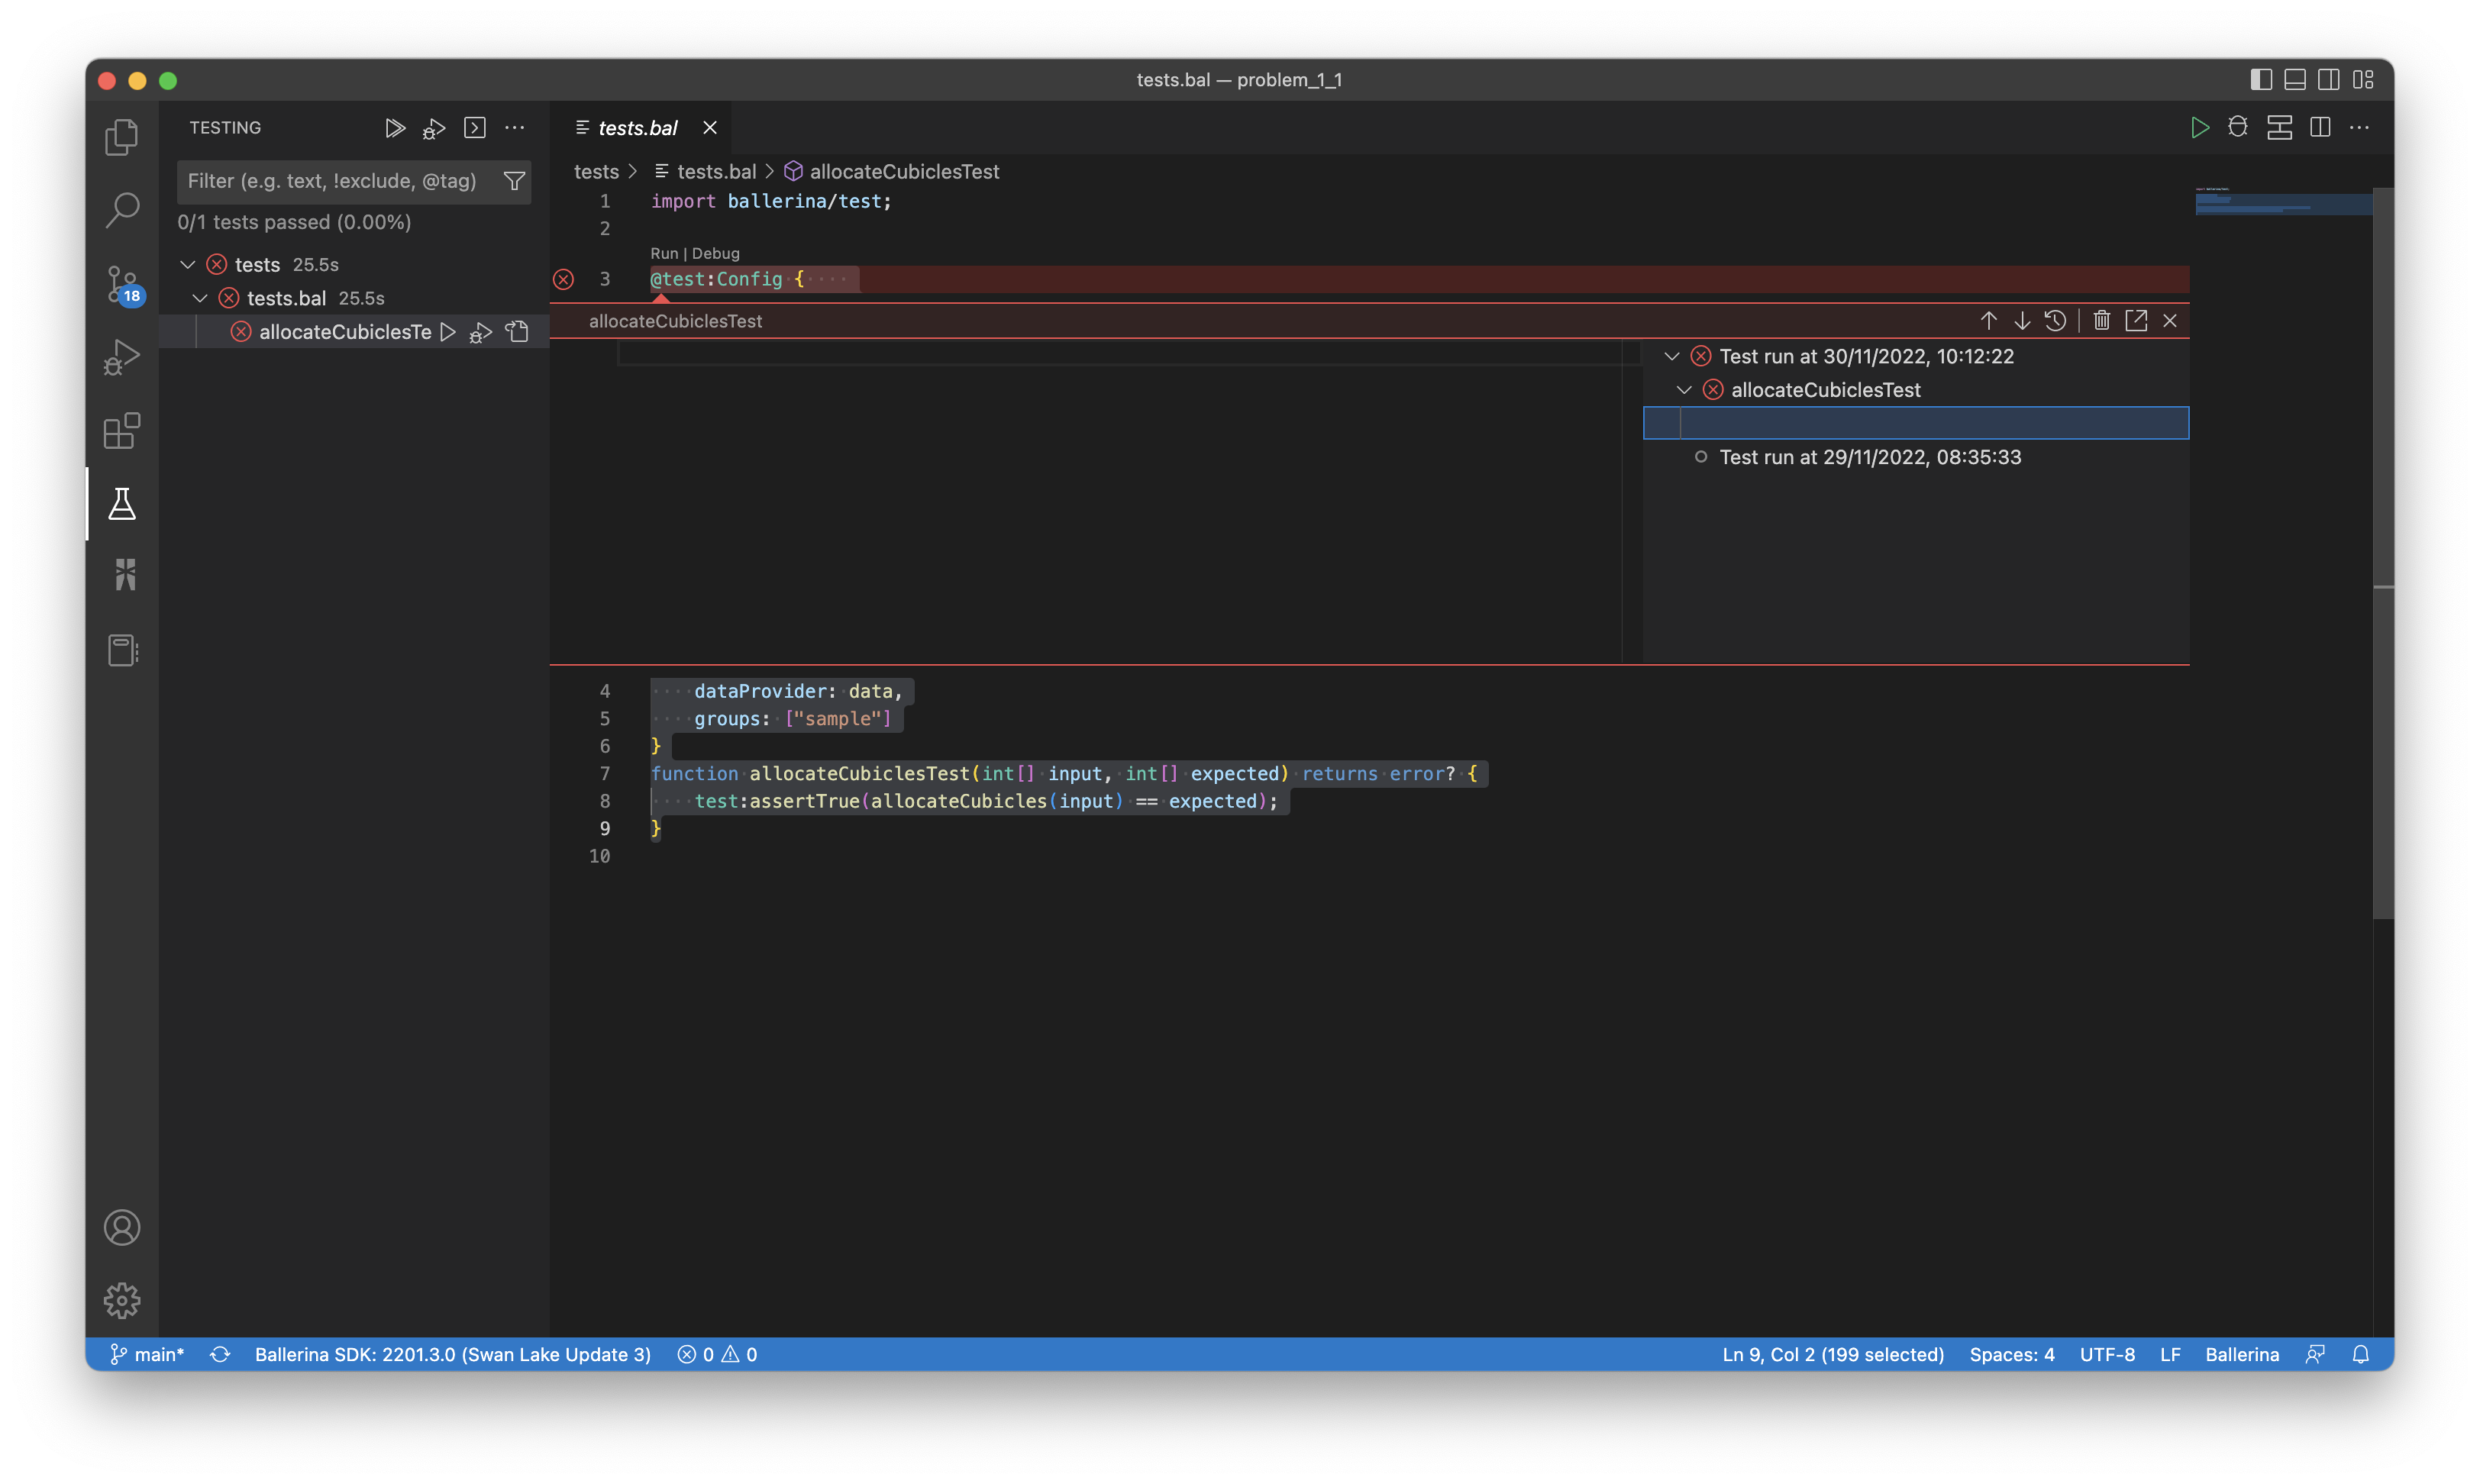Toggle secondary side bar layout
Image resolution: width=2480 pixels, height=1484 pixels.
coord(2329,80)
